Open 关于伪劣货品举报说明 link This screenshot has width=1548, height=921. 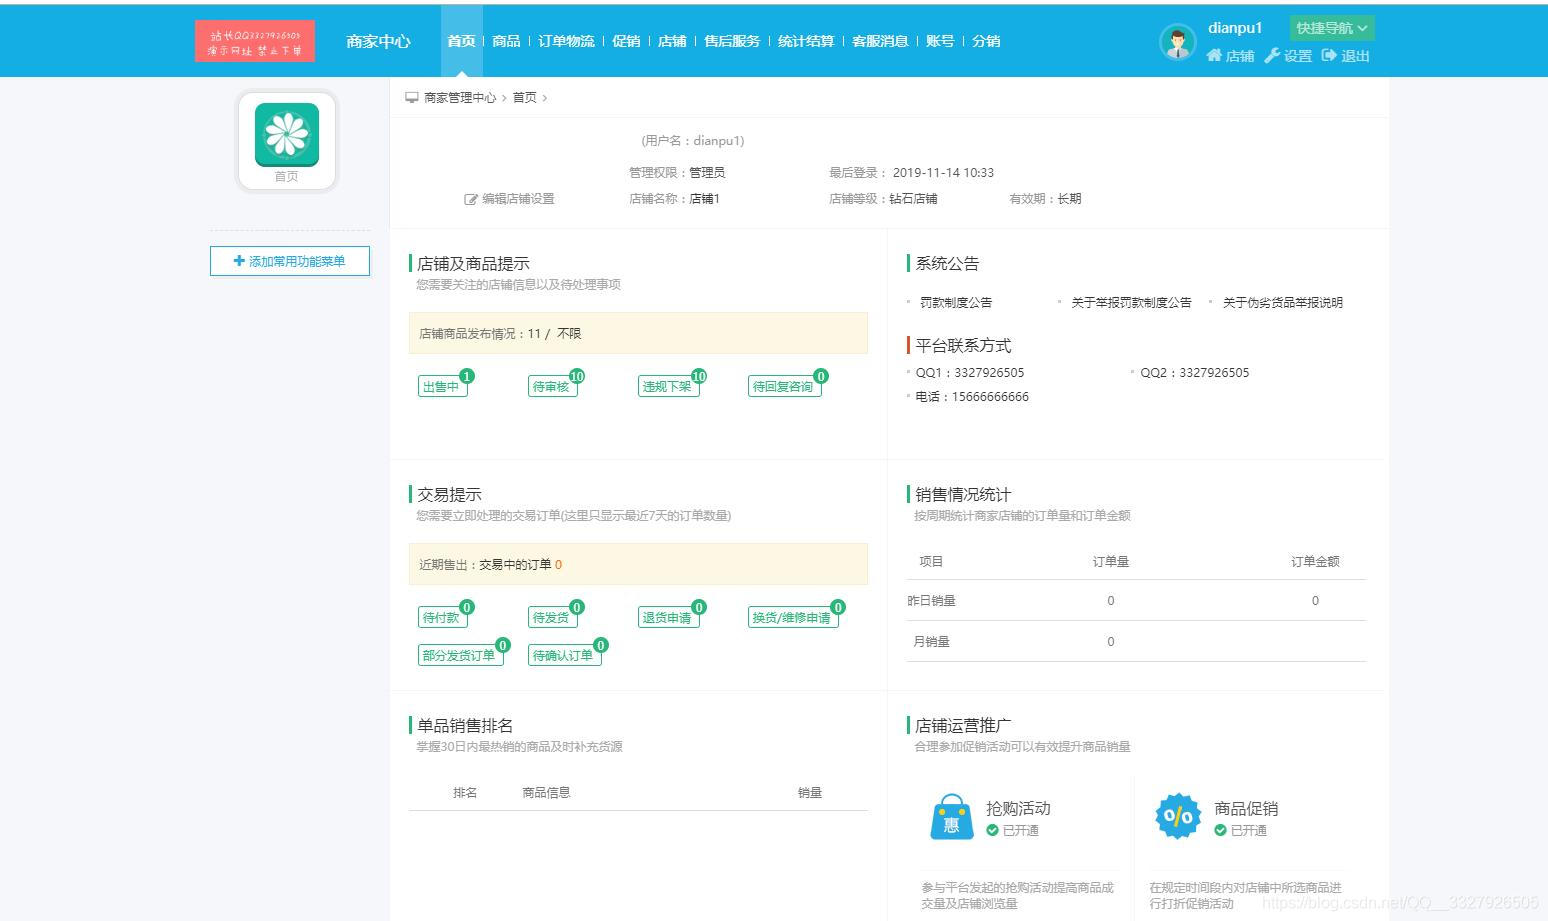click(1282, 301)
